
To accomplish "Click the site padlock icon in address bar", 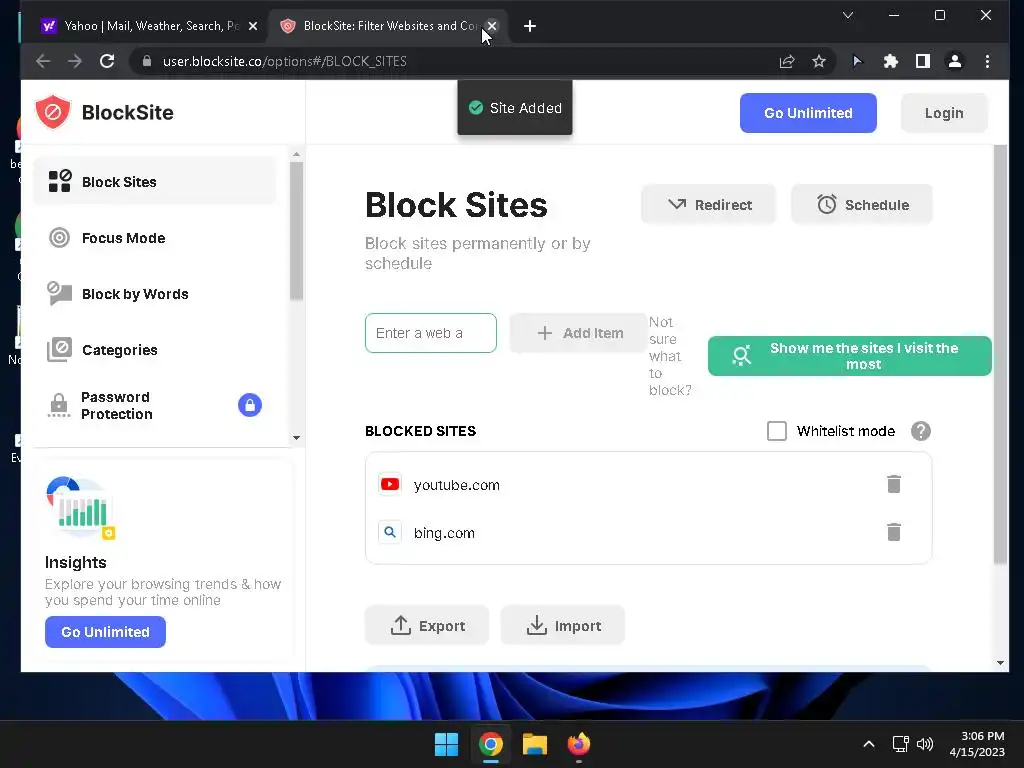I will tap(147, 61).
